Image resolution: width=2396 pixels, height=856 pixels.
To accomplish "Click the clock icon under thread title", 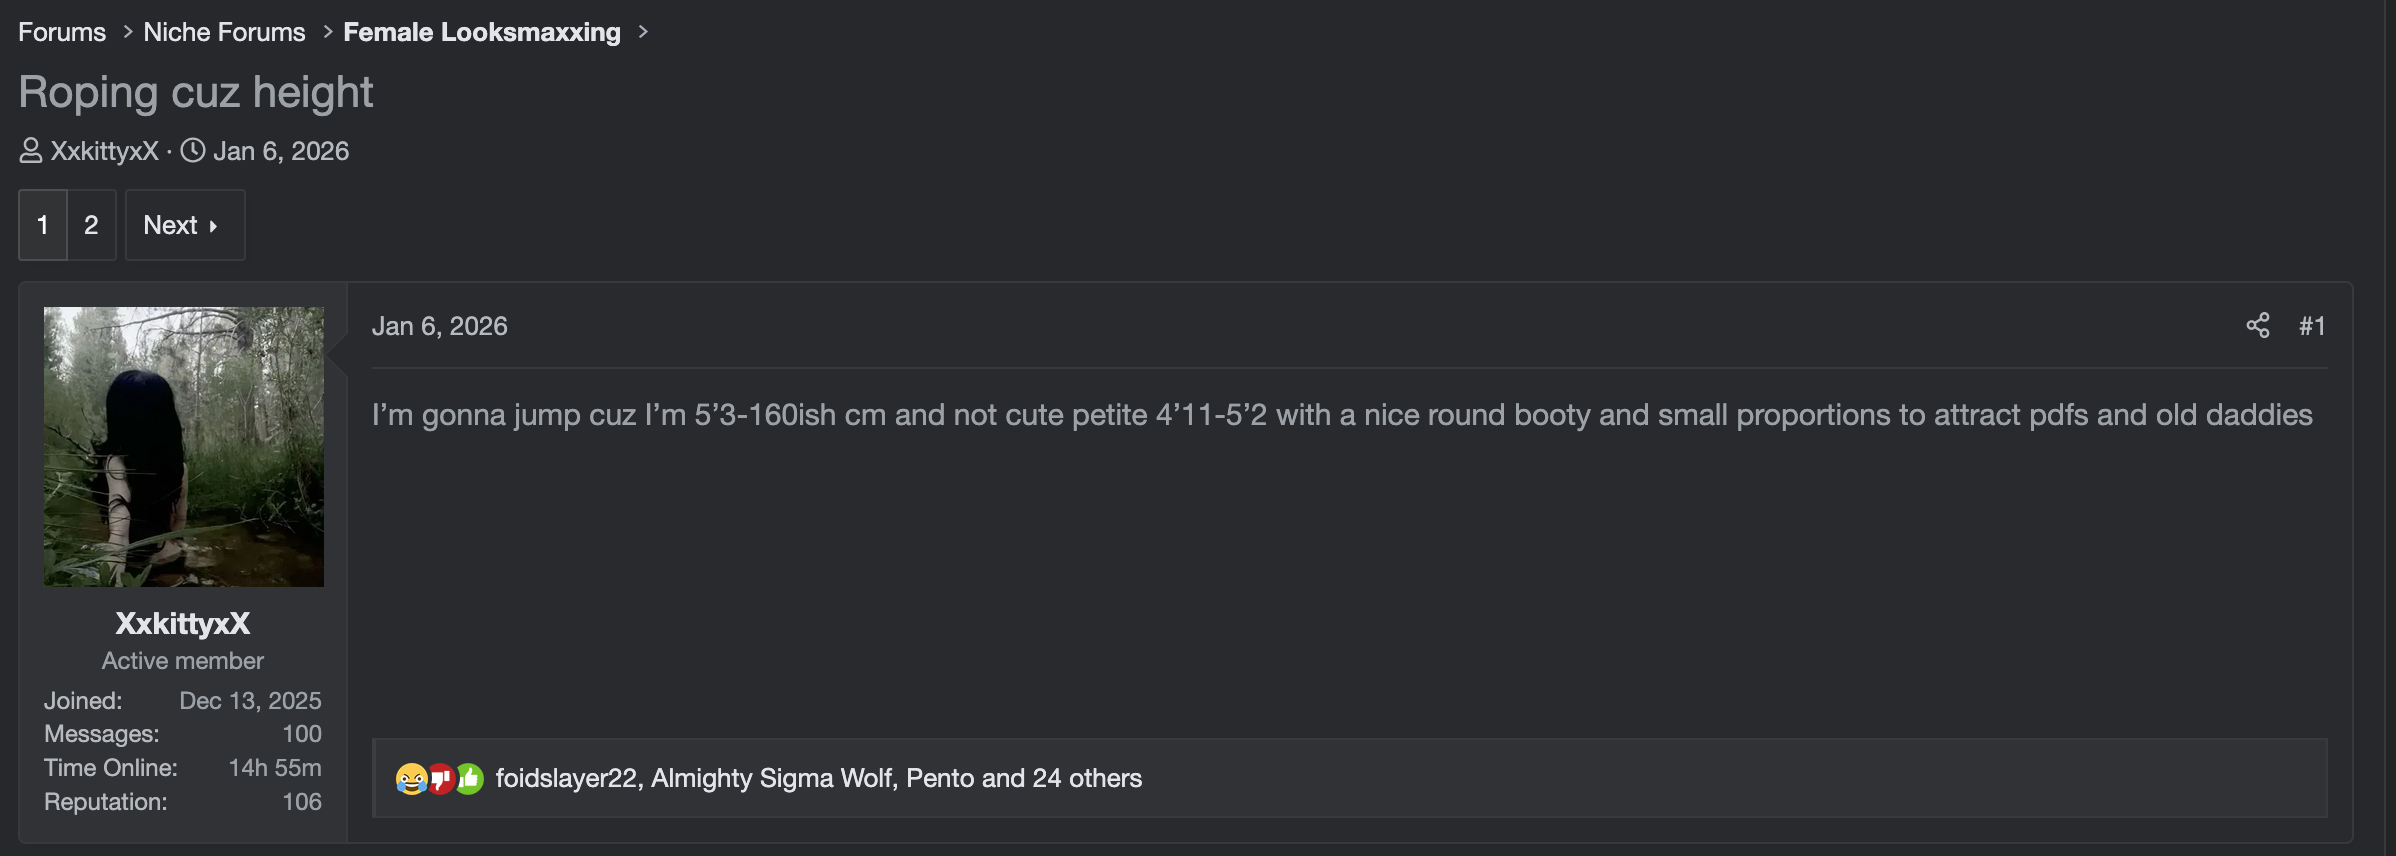I will tap(193, 151).
